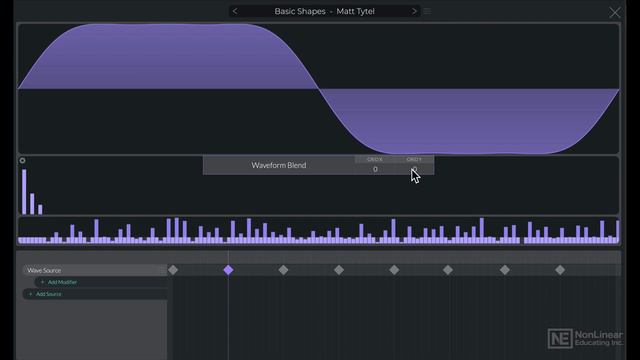Select the third keyframe diamond on timeline
Screen dimensions: 640x360
283,270
